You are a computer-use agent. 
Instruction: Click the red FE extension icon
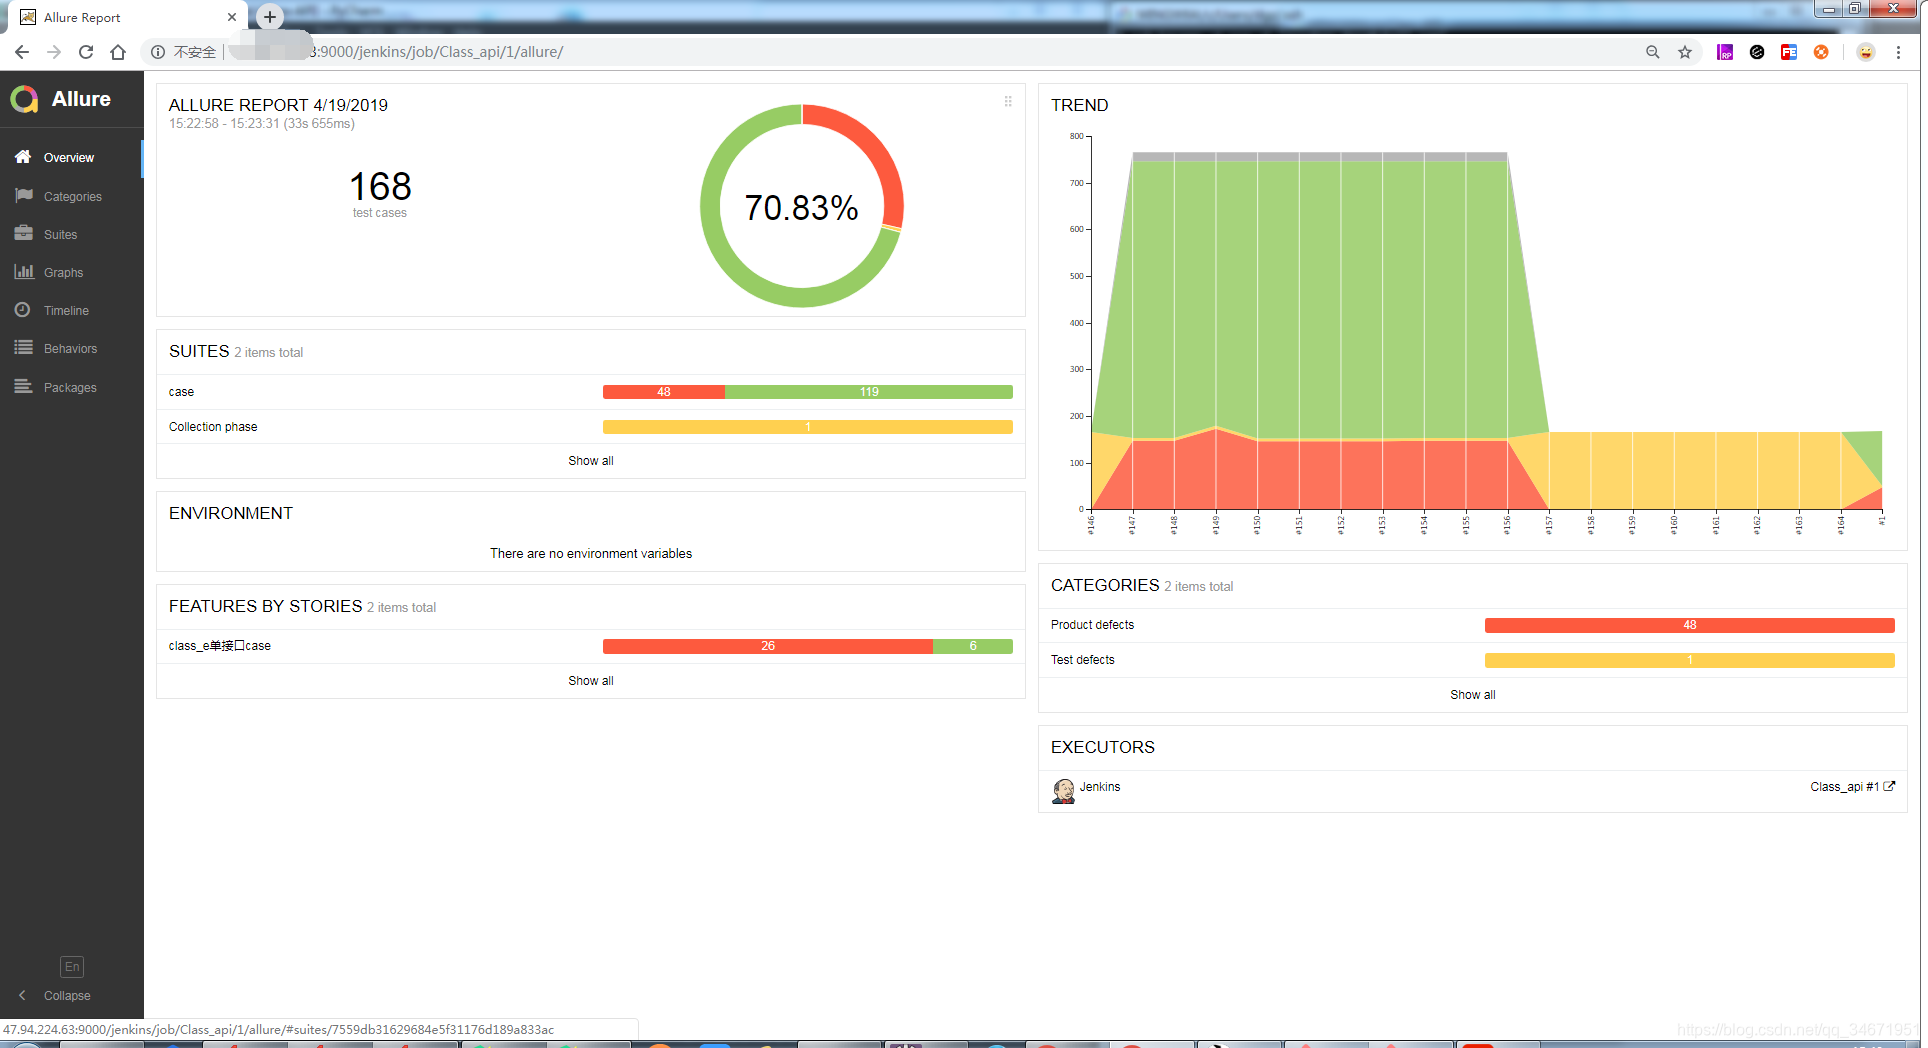point(1789,52)
